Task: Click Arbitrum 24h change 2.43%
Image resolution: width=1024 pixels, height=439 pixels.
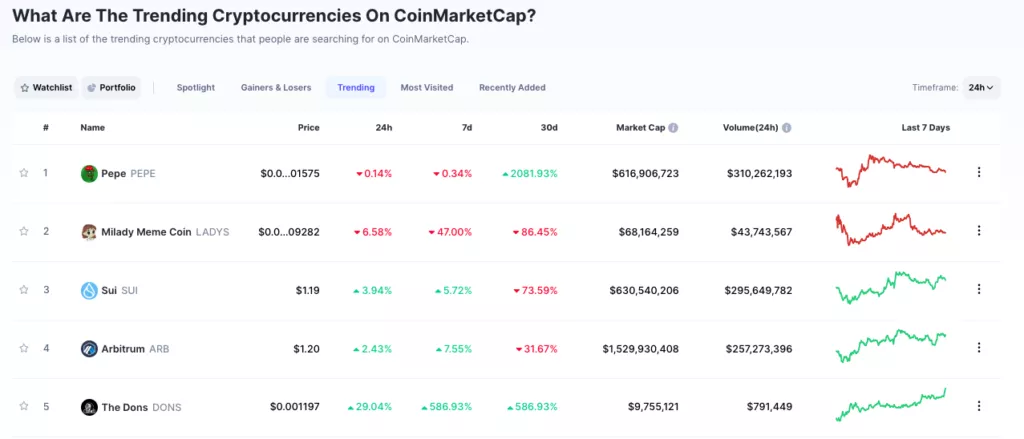Action: coord(373,349)
